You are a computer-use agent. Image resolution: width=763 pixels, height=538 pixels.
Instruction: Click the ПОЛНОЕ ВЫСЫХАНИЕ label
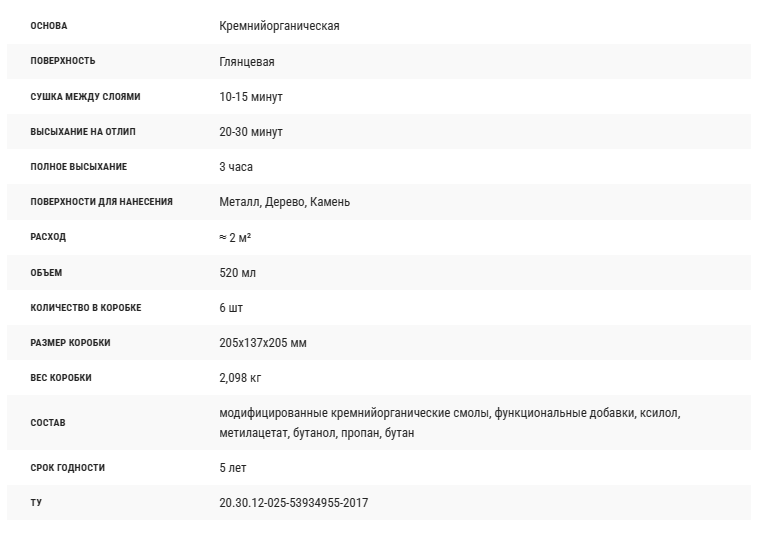click(79, 167)
